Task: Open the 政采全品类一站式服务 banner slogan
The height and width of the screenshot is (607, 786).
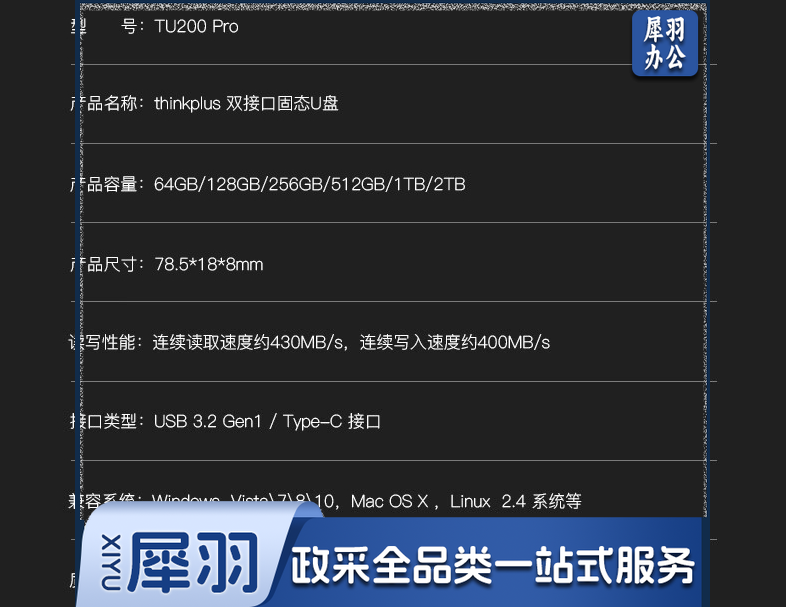Action: click(x=492, y=566)
